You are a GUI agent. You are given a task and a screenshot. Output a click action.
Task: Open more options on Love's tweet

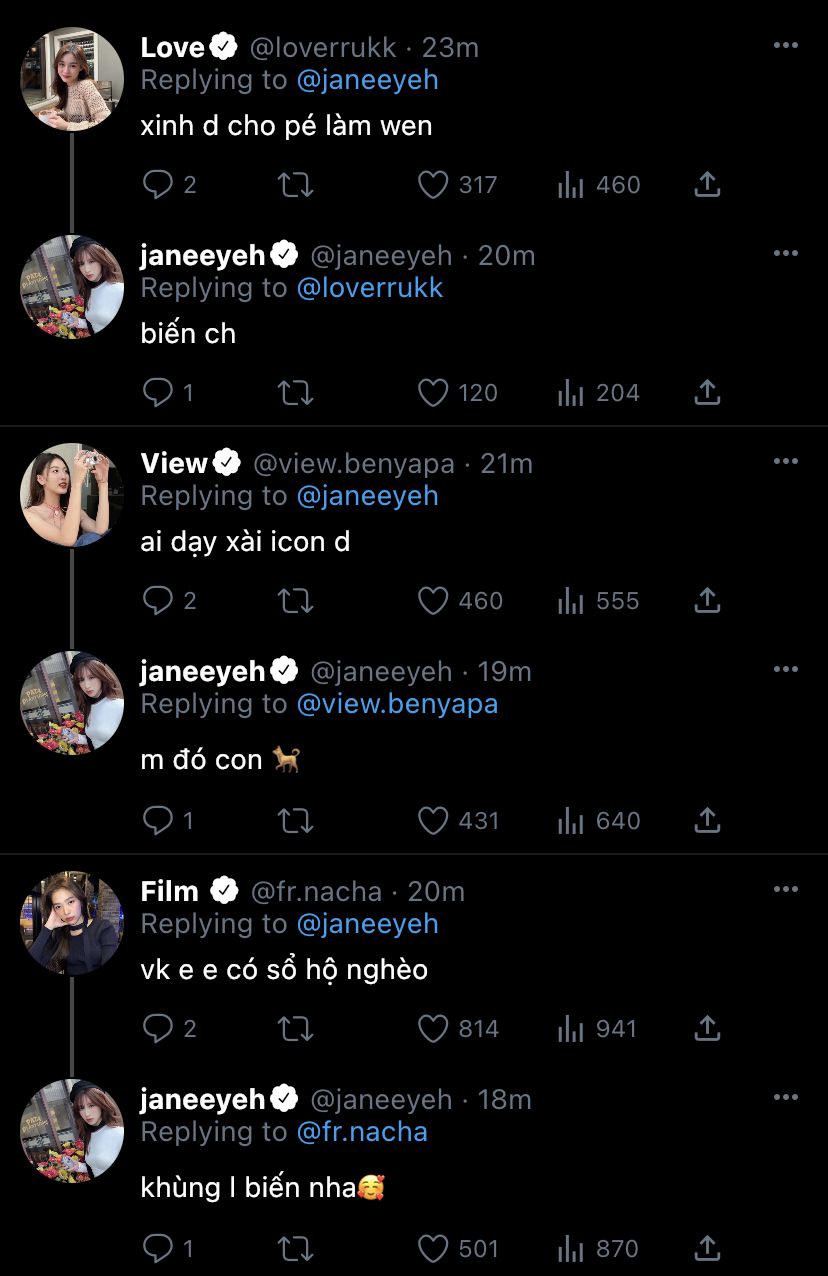tap(786, 45)
